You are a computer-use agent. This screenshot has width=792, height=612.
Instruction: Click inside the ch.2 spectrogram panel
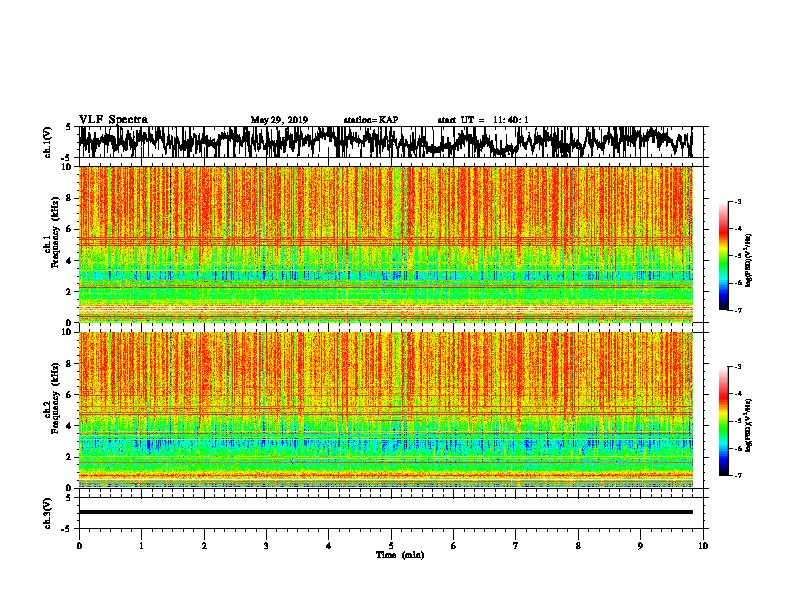point(385,410)
